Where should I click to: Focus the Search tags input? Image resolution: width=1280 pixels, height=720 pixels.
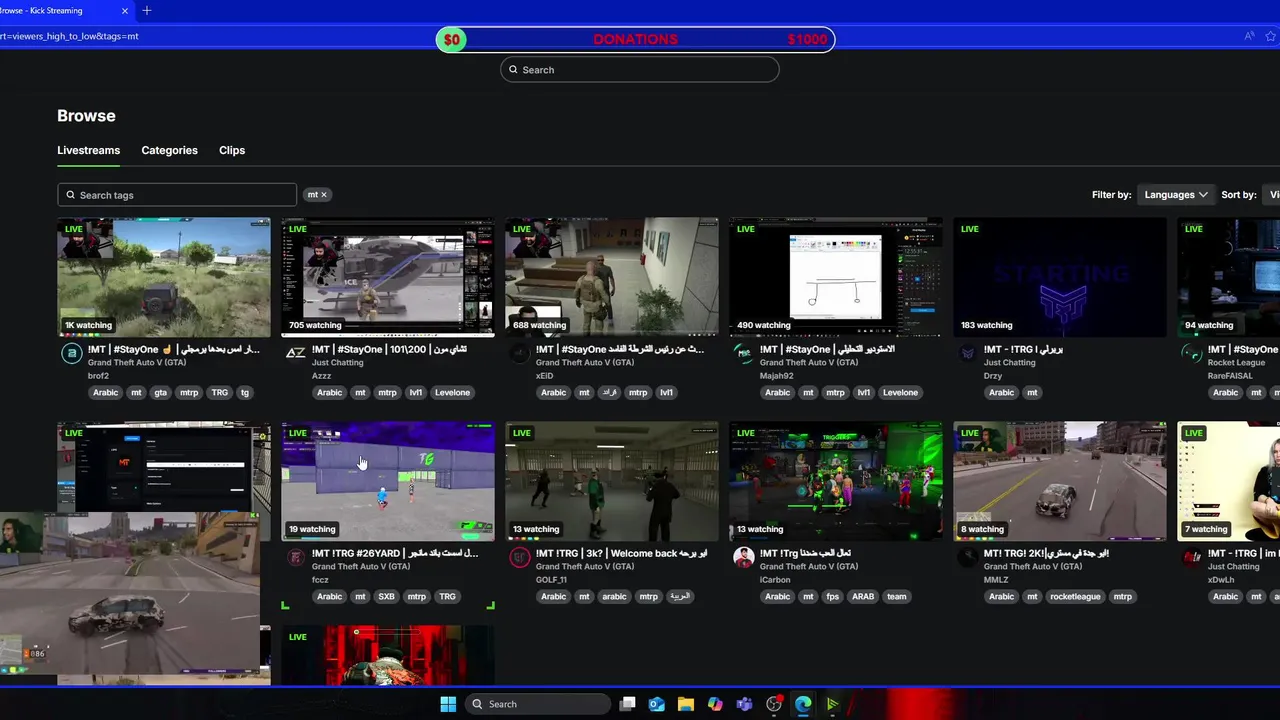point(177,195)
